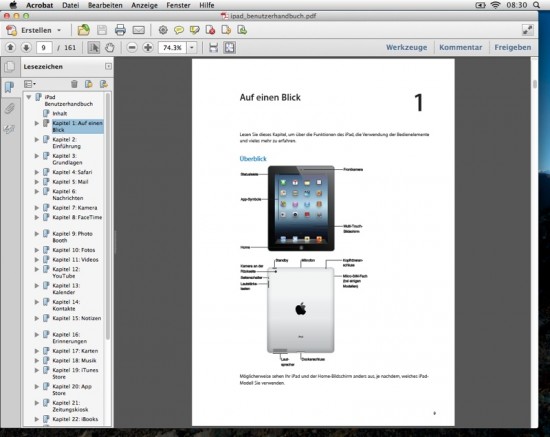
Task: Open the Hilfe menu
Action: point(207,5)
